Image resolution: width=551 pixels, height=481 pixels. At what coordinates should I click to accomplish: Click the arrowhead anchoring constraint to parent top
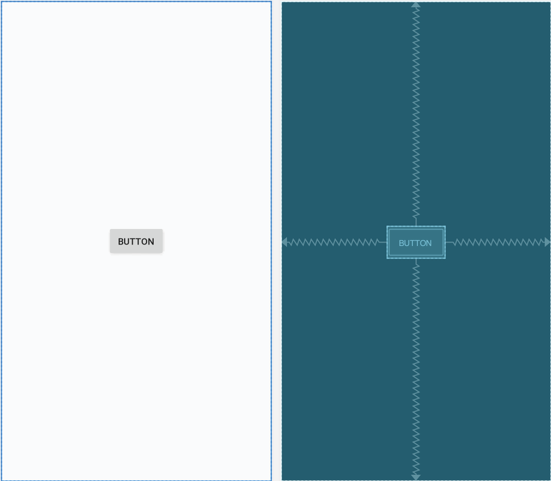point(416,5)
